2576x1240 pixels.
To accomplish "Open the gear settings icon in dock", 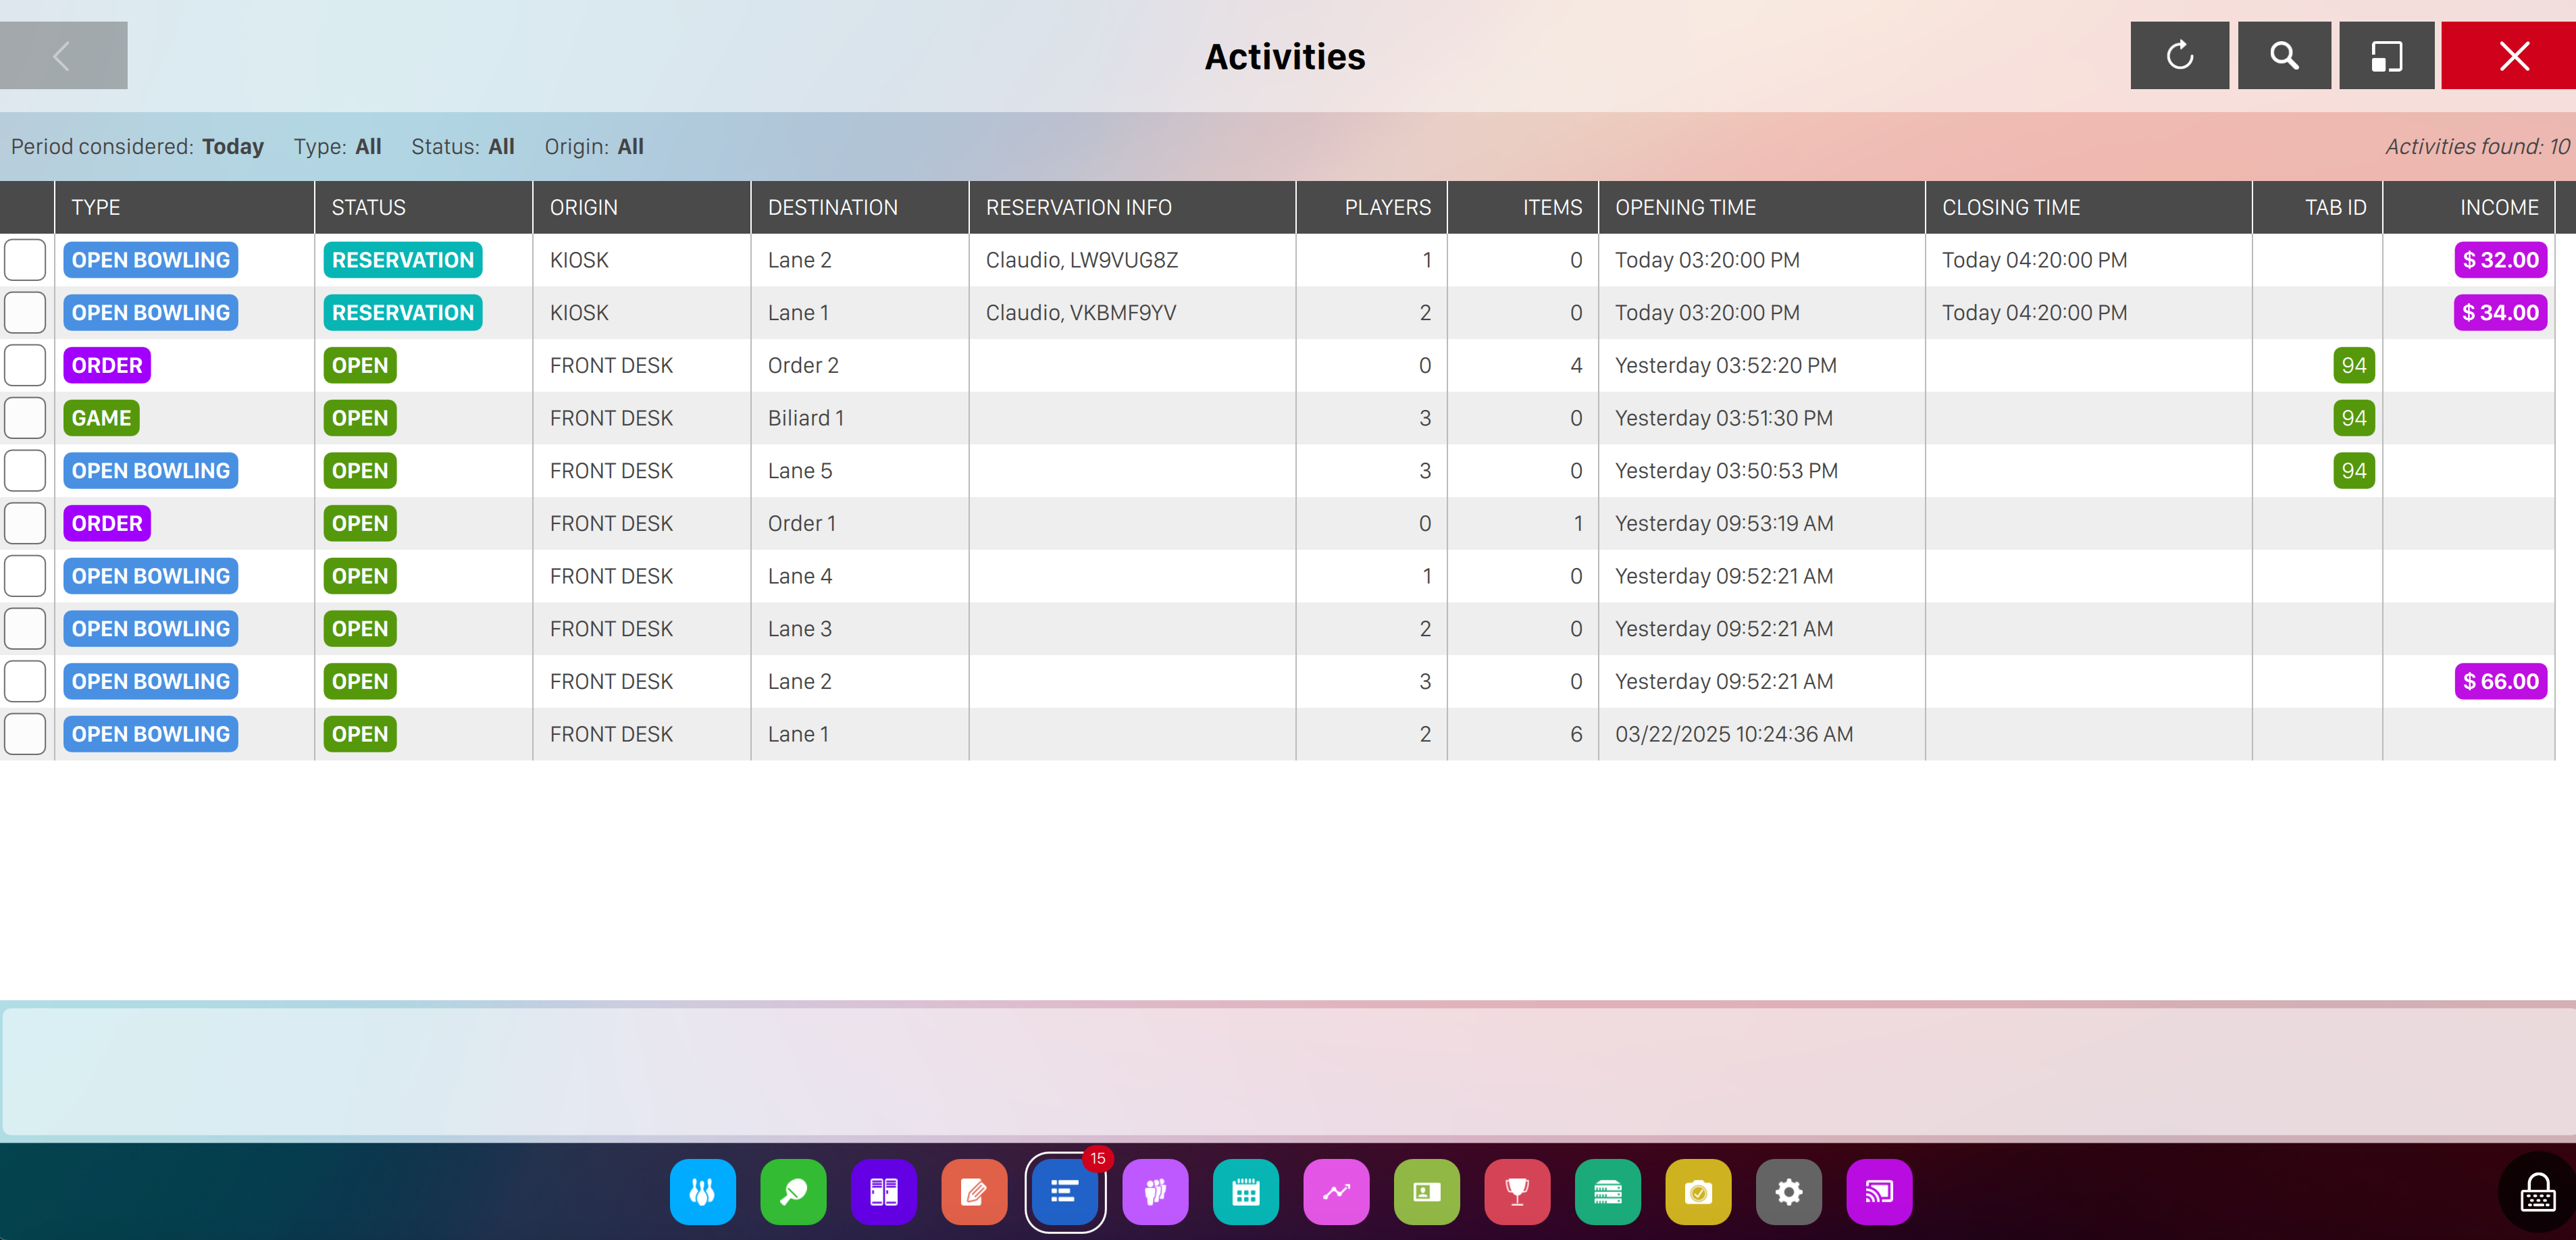I will pos(1788,1191).
